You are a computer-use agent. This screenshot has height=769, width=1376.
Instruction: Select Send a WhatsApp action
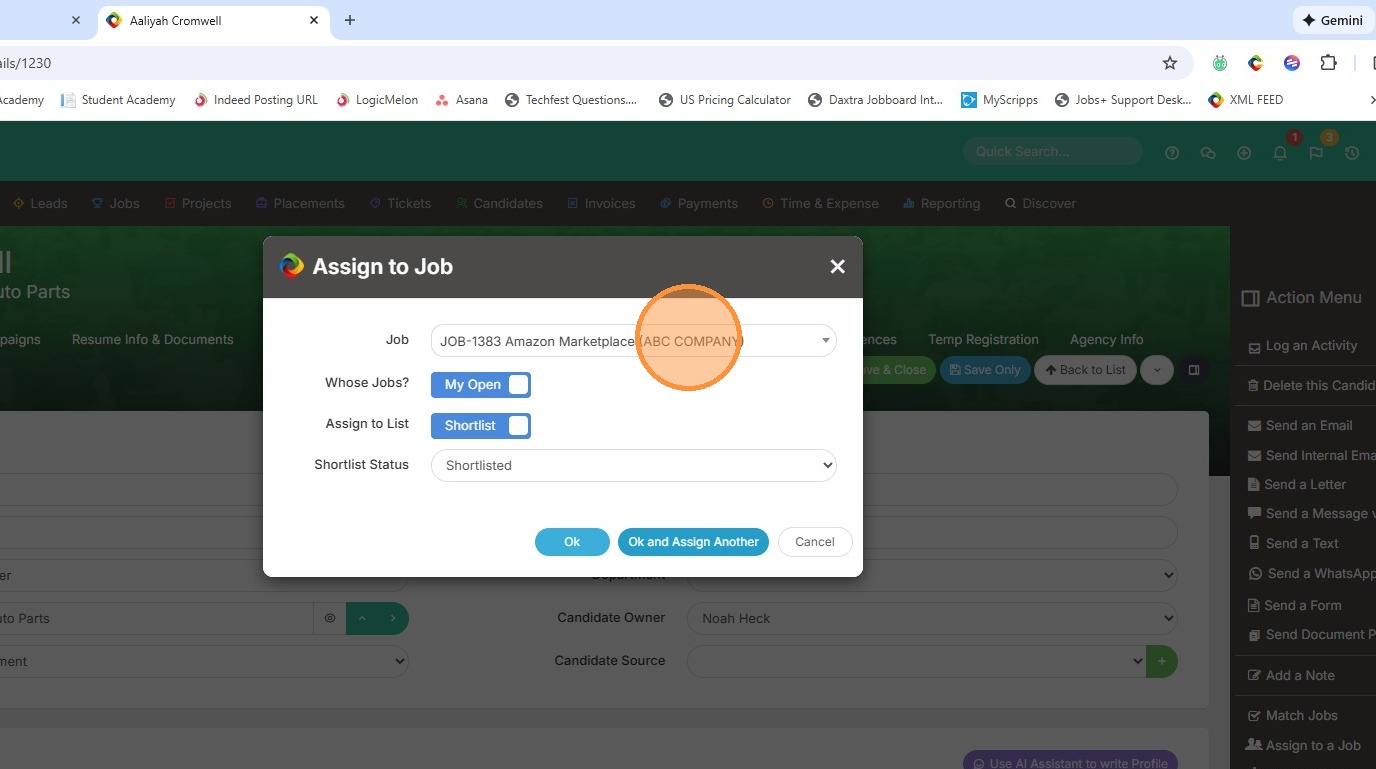pyautogui.click(x=1312, y=574)
